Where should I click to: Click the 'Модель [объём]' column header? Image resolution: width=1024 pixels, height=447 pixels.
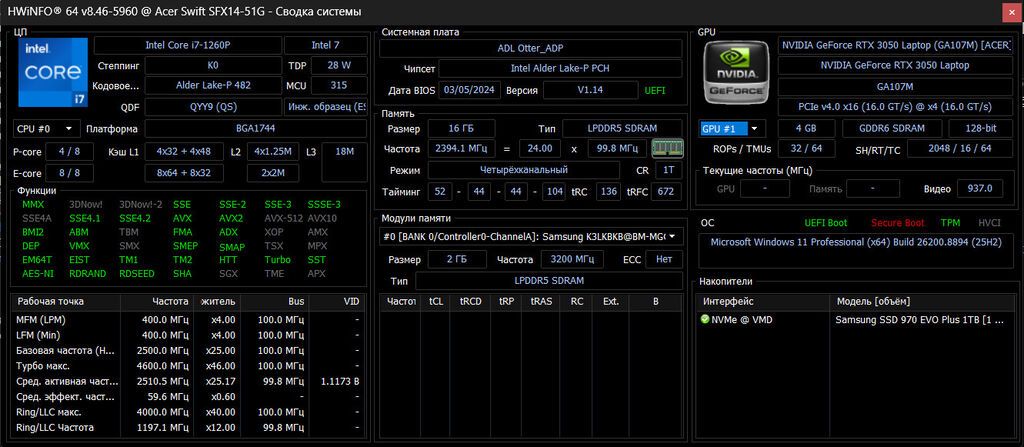point(922,301)
